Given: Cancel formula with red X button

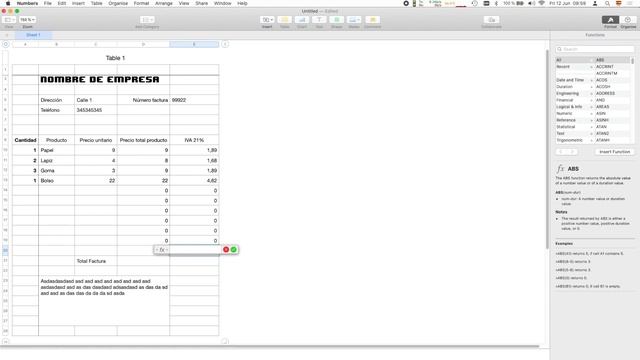Looking at the screenshot, I should [x=226, y=249].
